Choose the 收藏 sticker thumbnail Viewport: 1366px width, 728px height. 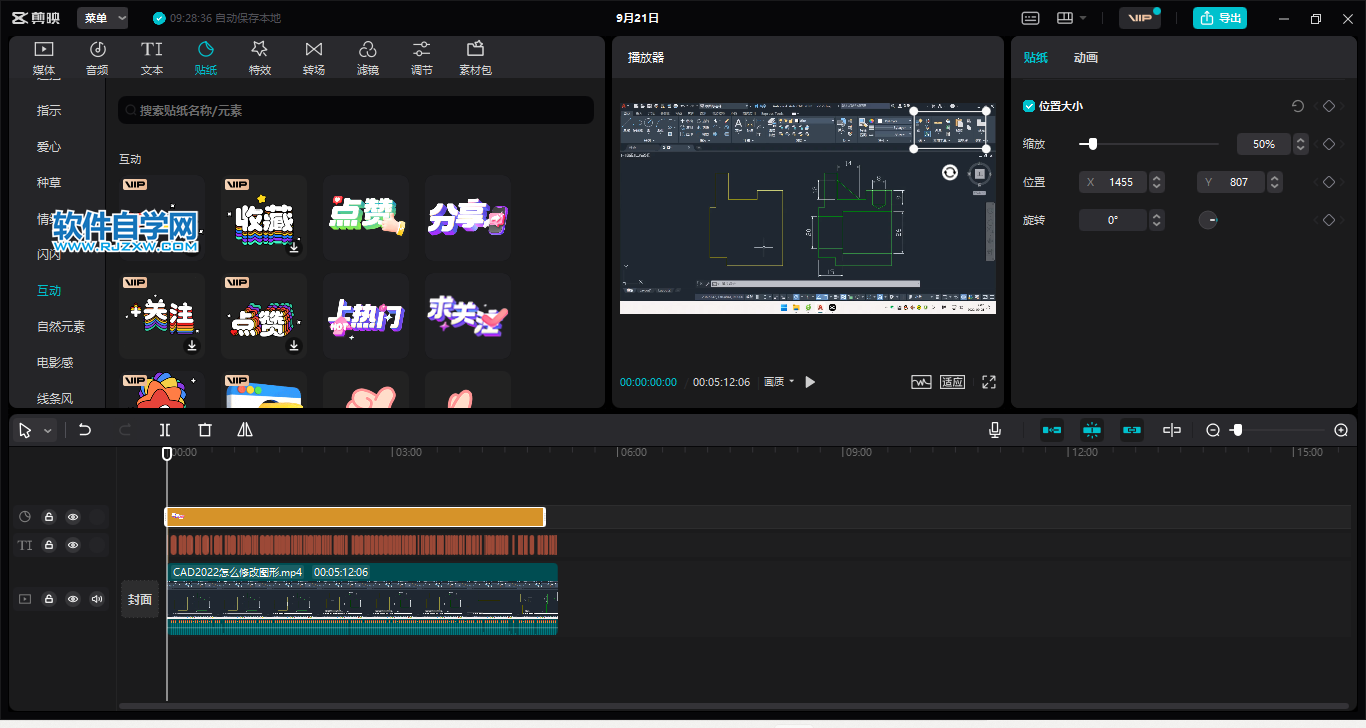pos(264,218)
